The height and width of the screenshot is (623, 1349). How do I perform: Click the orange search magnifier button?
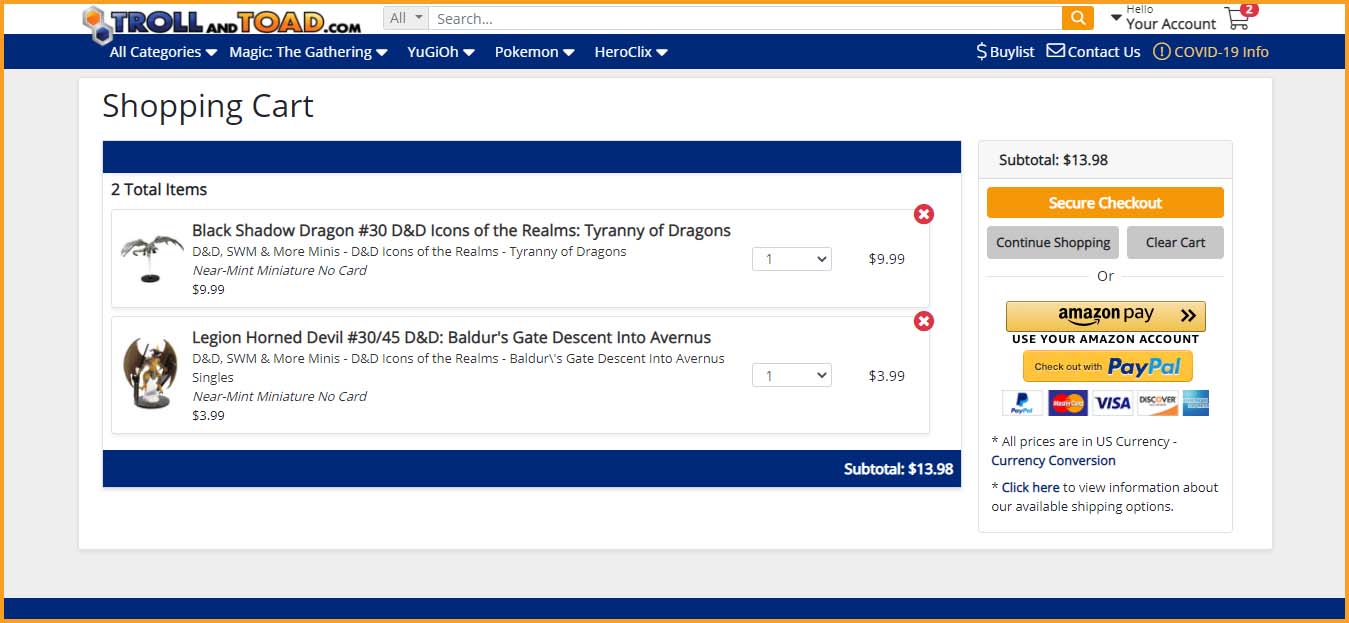(x=1077, y=18)
